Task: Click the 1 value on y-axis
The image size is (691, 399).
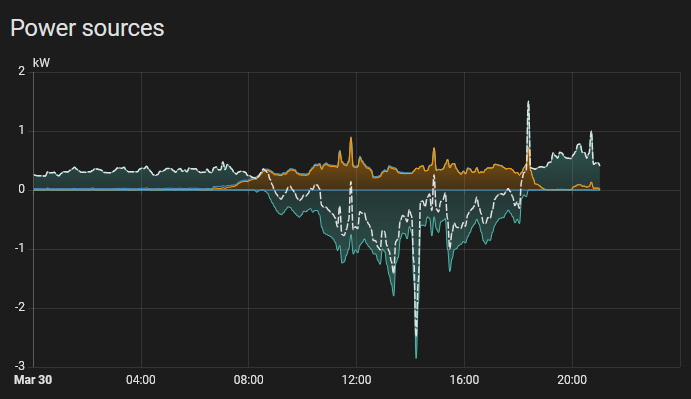Action: pyautogui.click(x=22, y=131)
